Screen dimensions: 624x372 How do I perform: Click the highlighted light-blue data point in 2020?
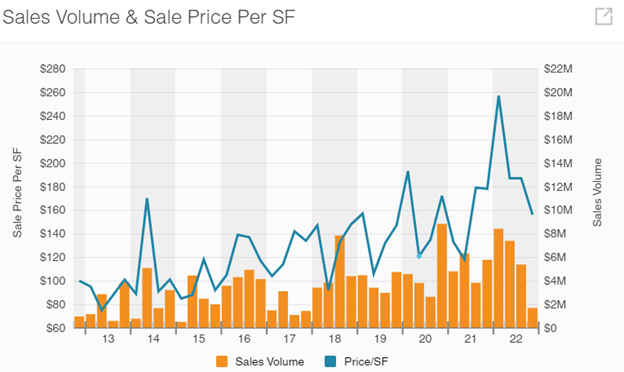click(419, 256)
